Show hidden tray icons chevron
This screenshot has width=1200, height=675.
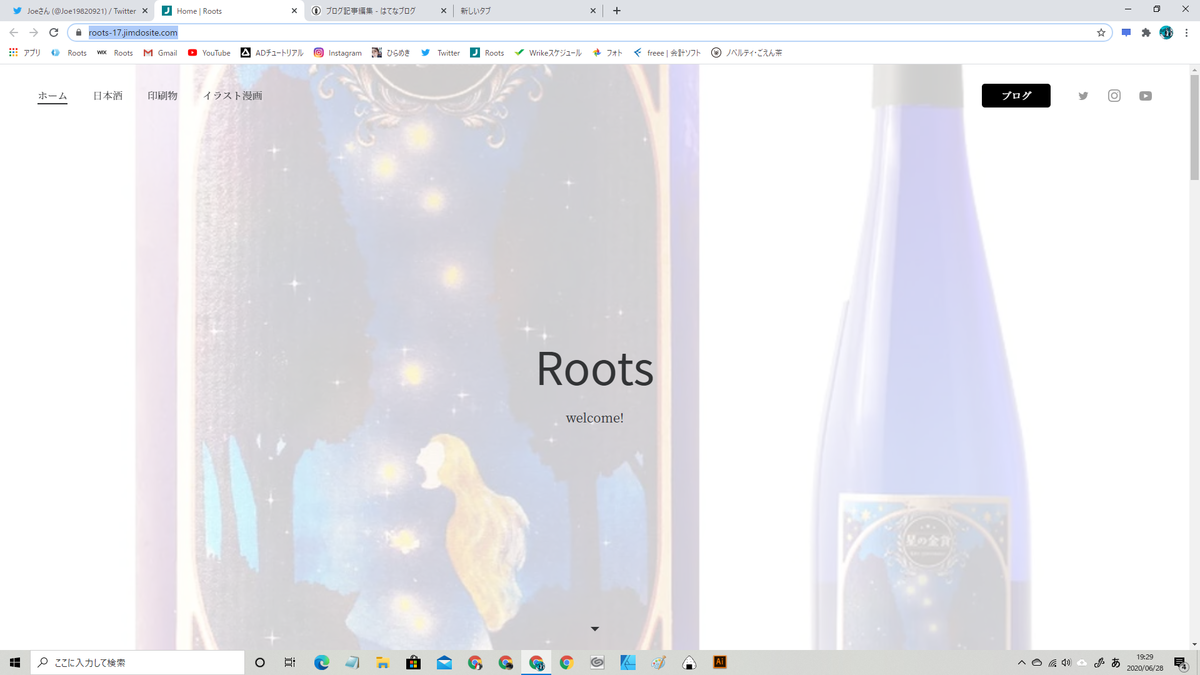coord(1021,662)
